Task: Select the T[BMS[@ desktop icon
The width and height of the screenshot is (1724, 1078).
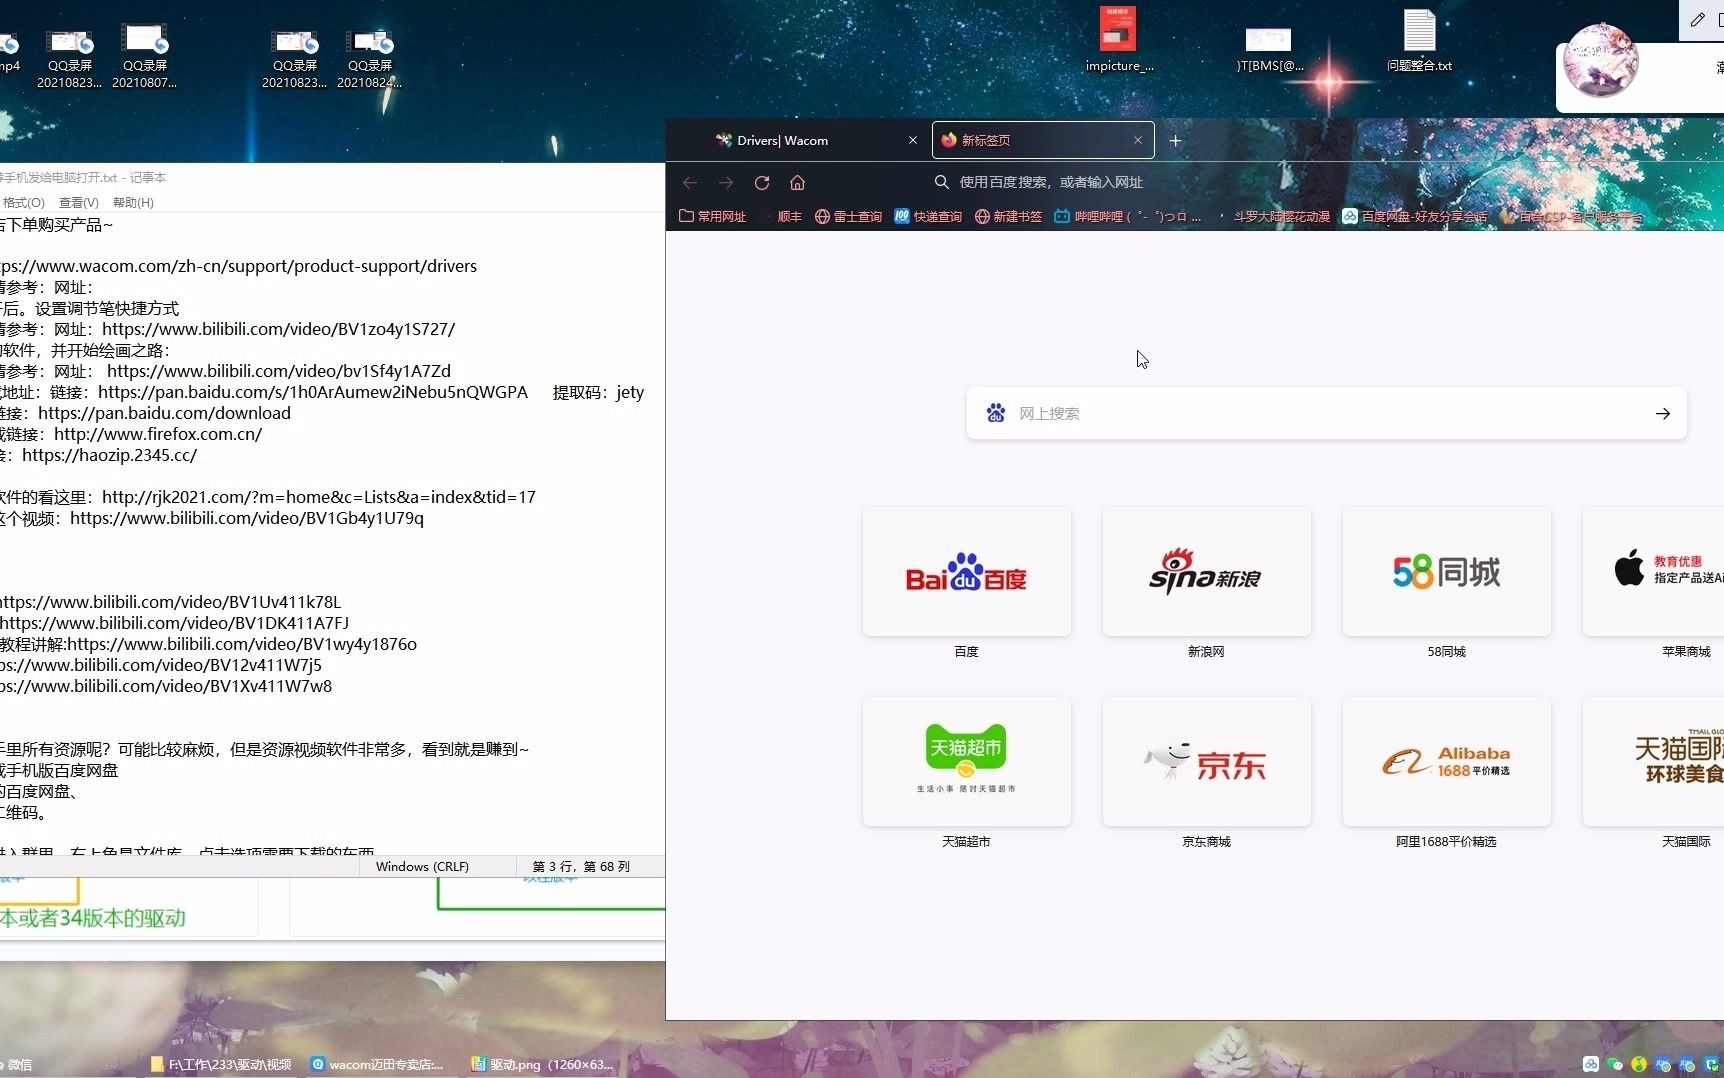Action: (1269, 48)
